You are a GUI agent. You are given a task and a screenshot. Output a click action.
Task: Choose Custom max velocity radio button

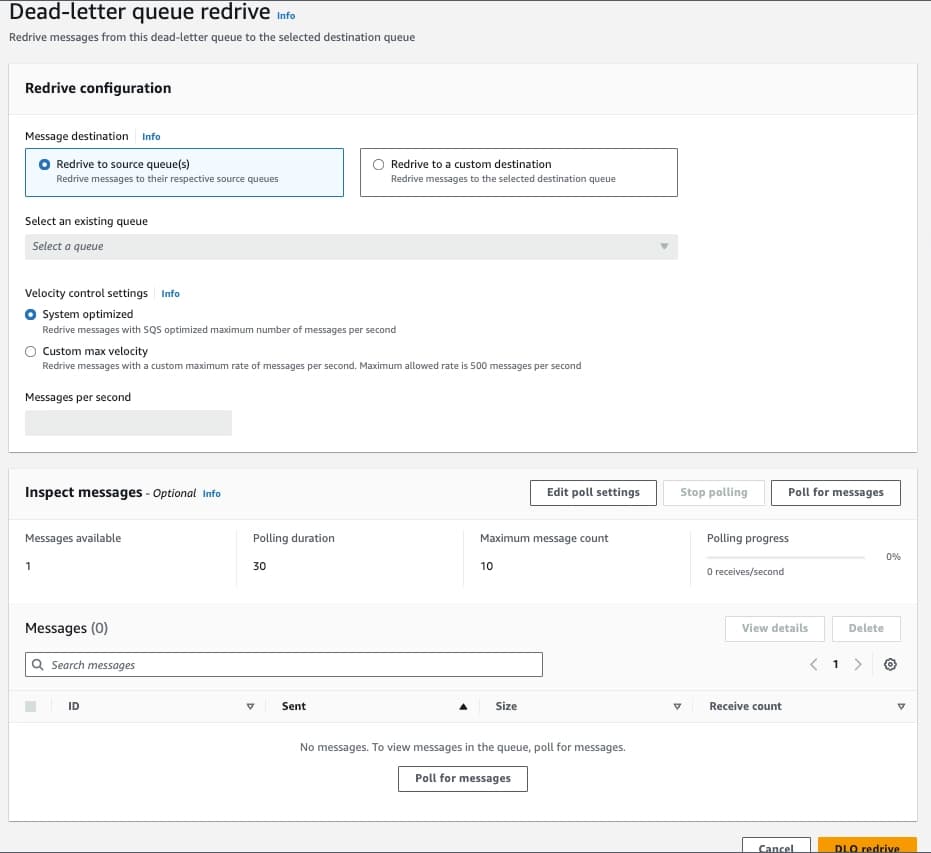pyautogui.click(x=31, y=352)
